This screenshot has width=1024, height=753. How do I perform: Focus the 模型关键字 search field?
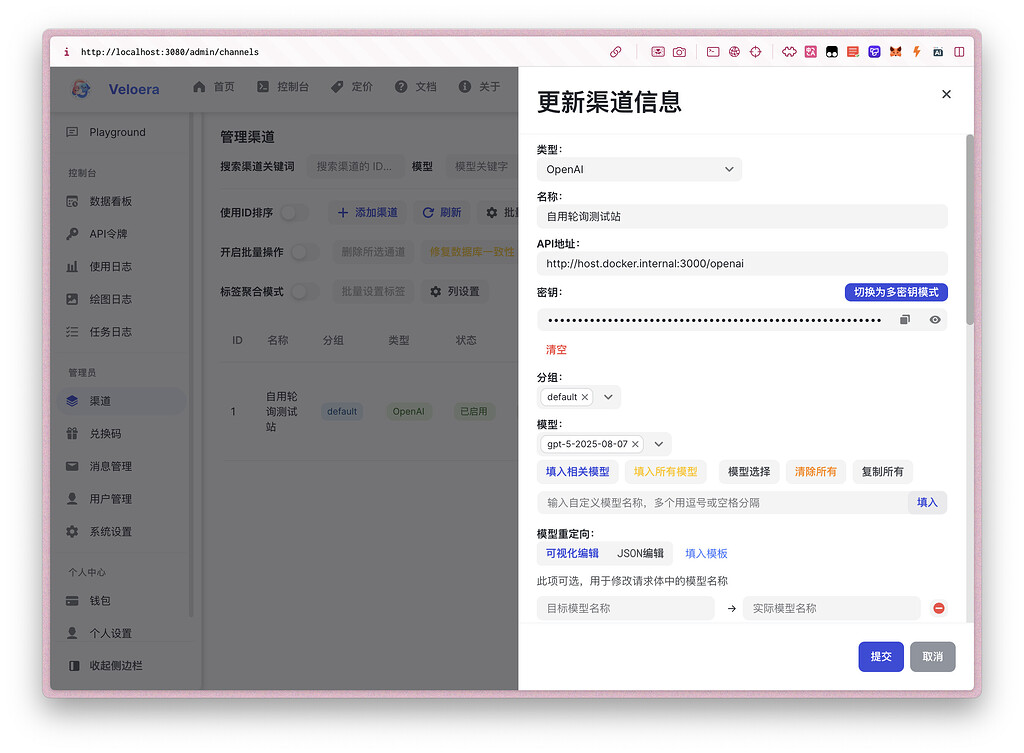482,167
